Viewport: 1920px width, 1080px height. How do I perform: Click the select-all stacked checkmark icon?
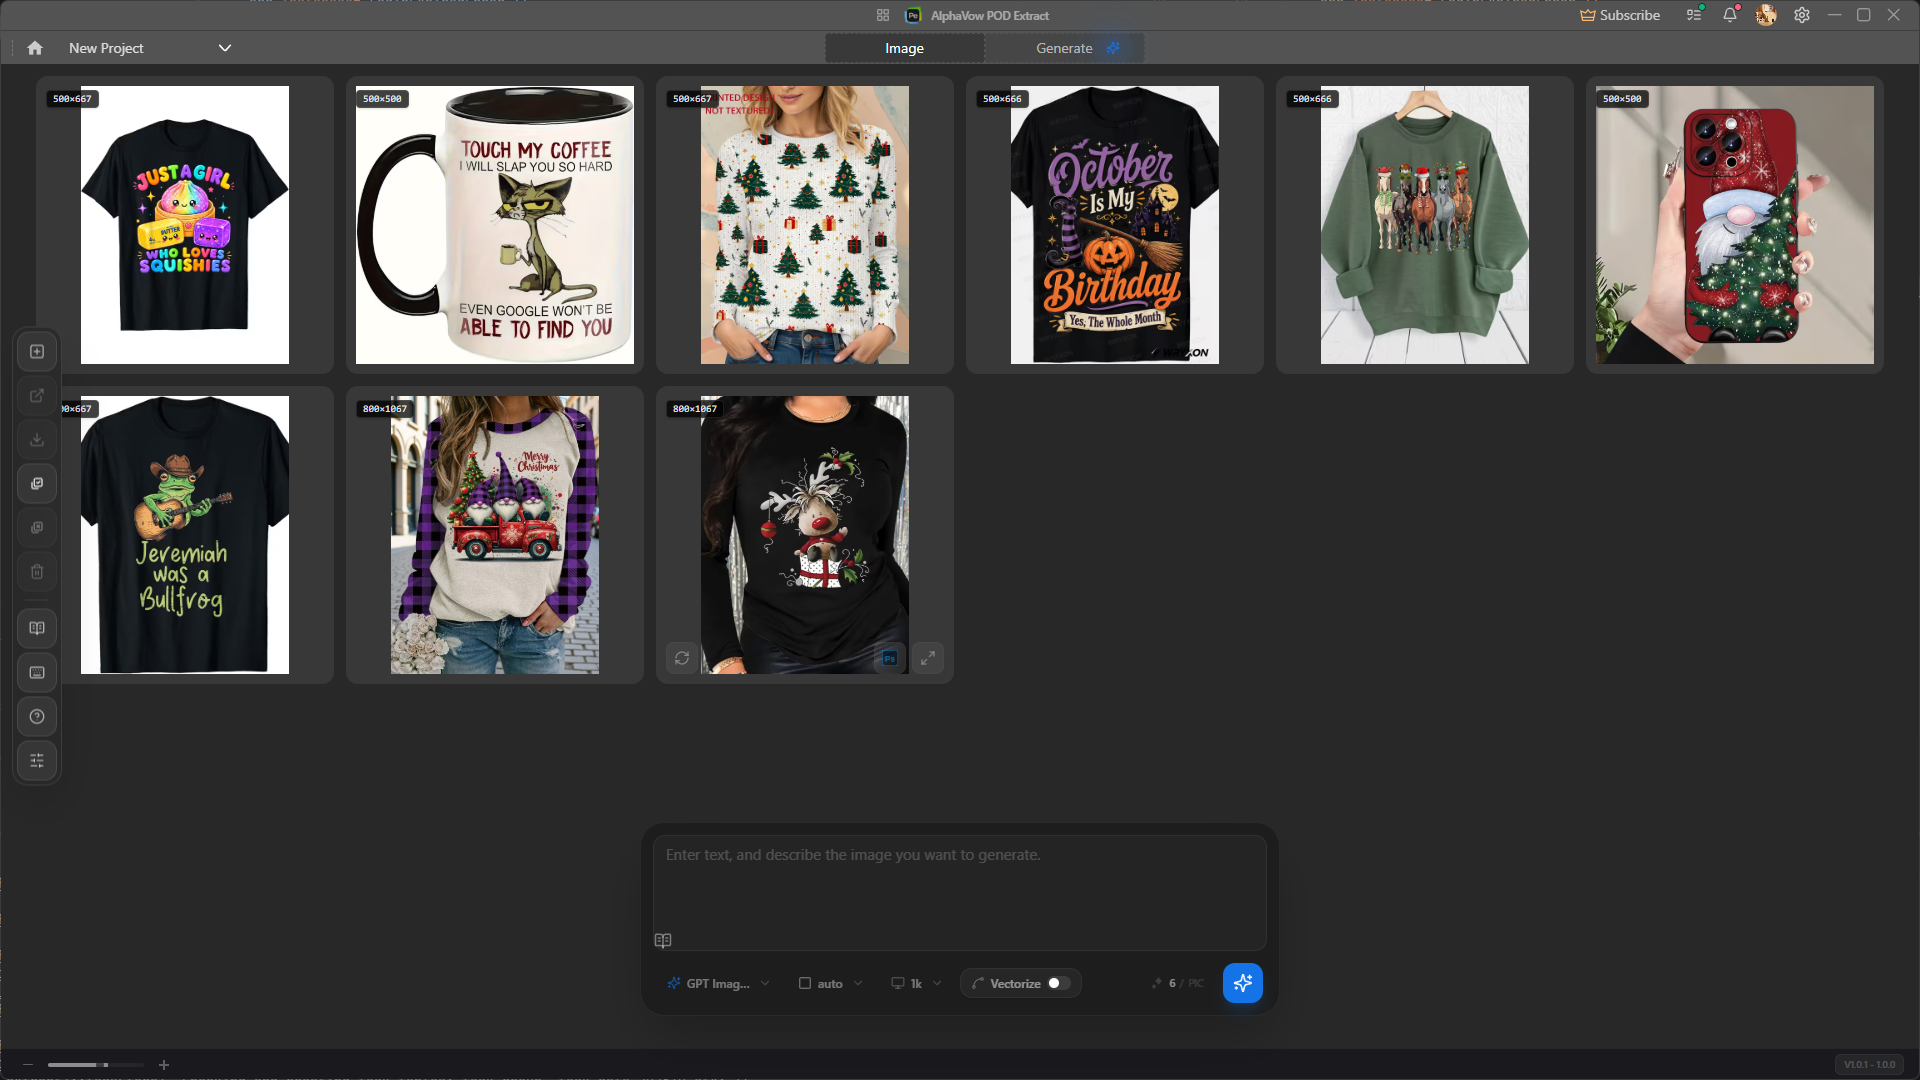tap(37, 484)
